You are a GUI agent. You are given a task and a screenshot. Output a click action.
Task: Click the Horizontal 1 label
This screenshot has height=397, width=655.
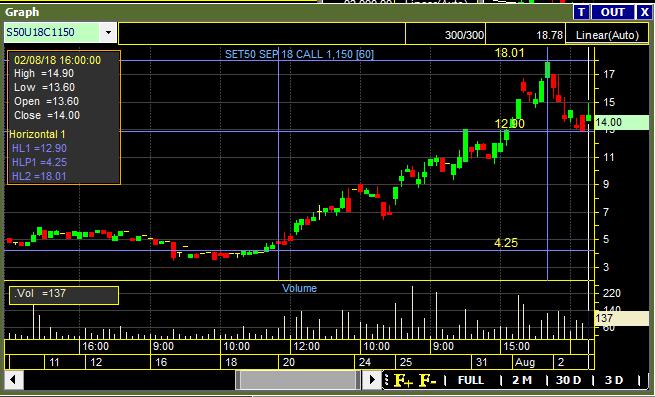coord(37,135)
